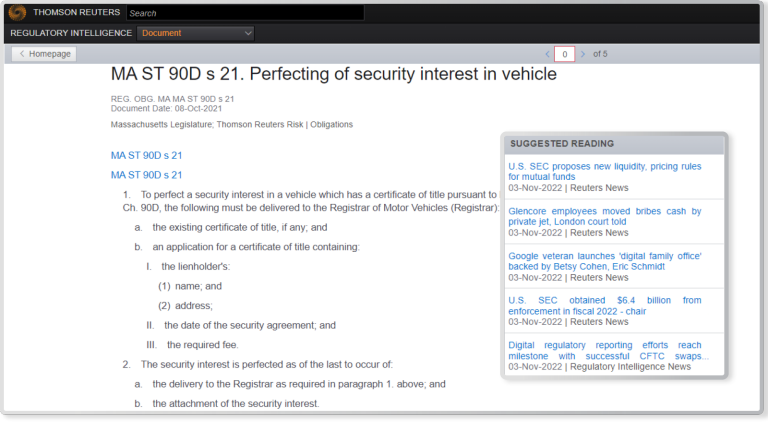Go to the previous document arrow
The image size is (768, 432).
547,54
